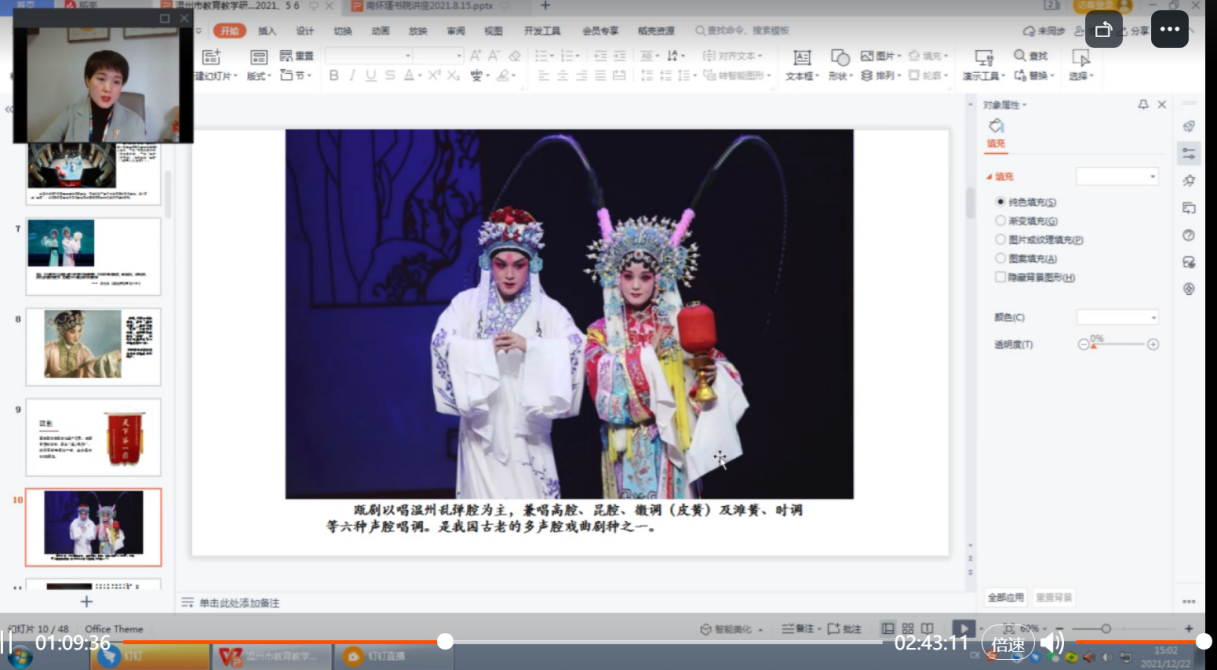Open the color (颜色) dropdown
The width and height of the screenshot is (1217, 670).
1117,317
